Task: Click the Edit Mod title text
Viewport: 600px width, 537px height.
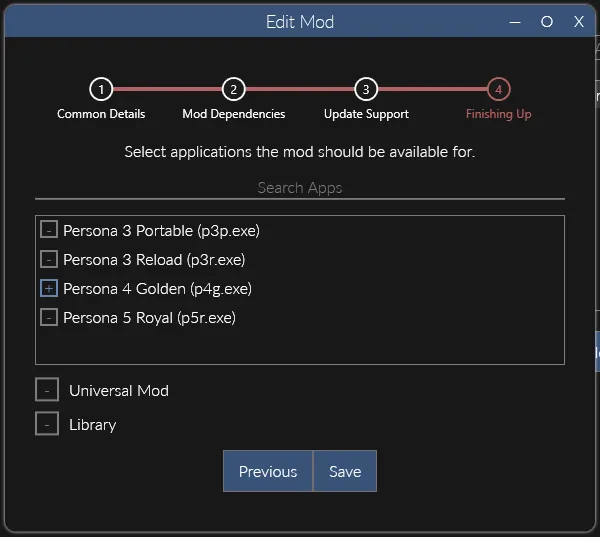Action: tap(300, 22)
